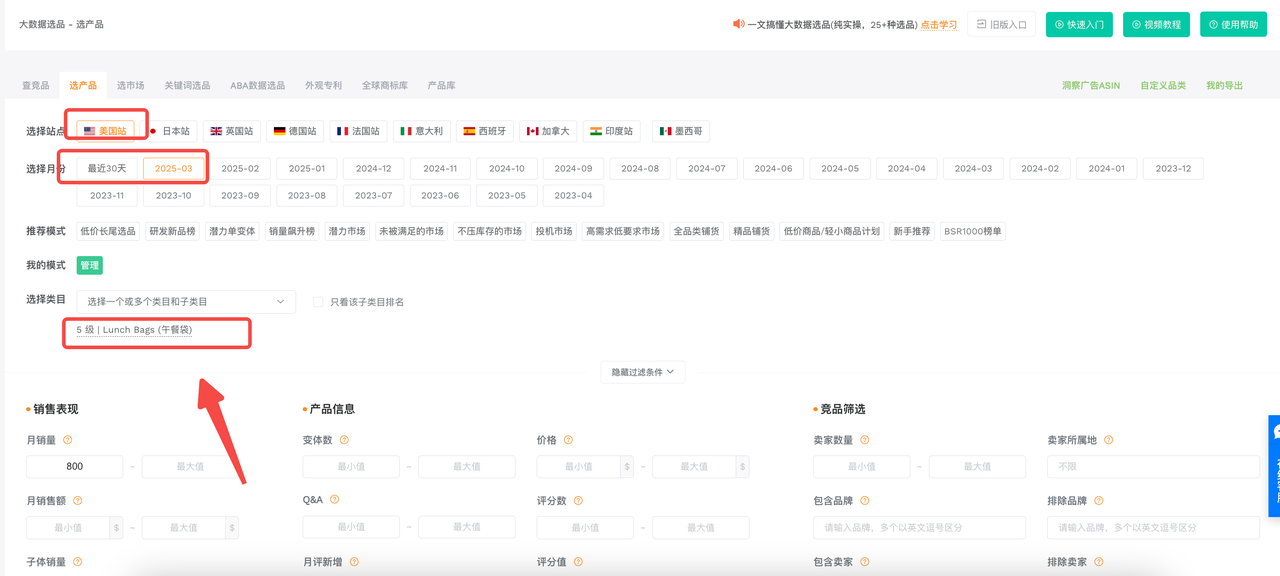Click the 视频教程 button
The width and height of the screenshot is (1280, 576).
tap(1156, 25)
